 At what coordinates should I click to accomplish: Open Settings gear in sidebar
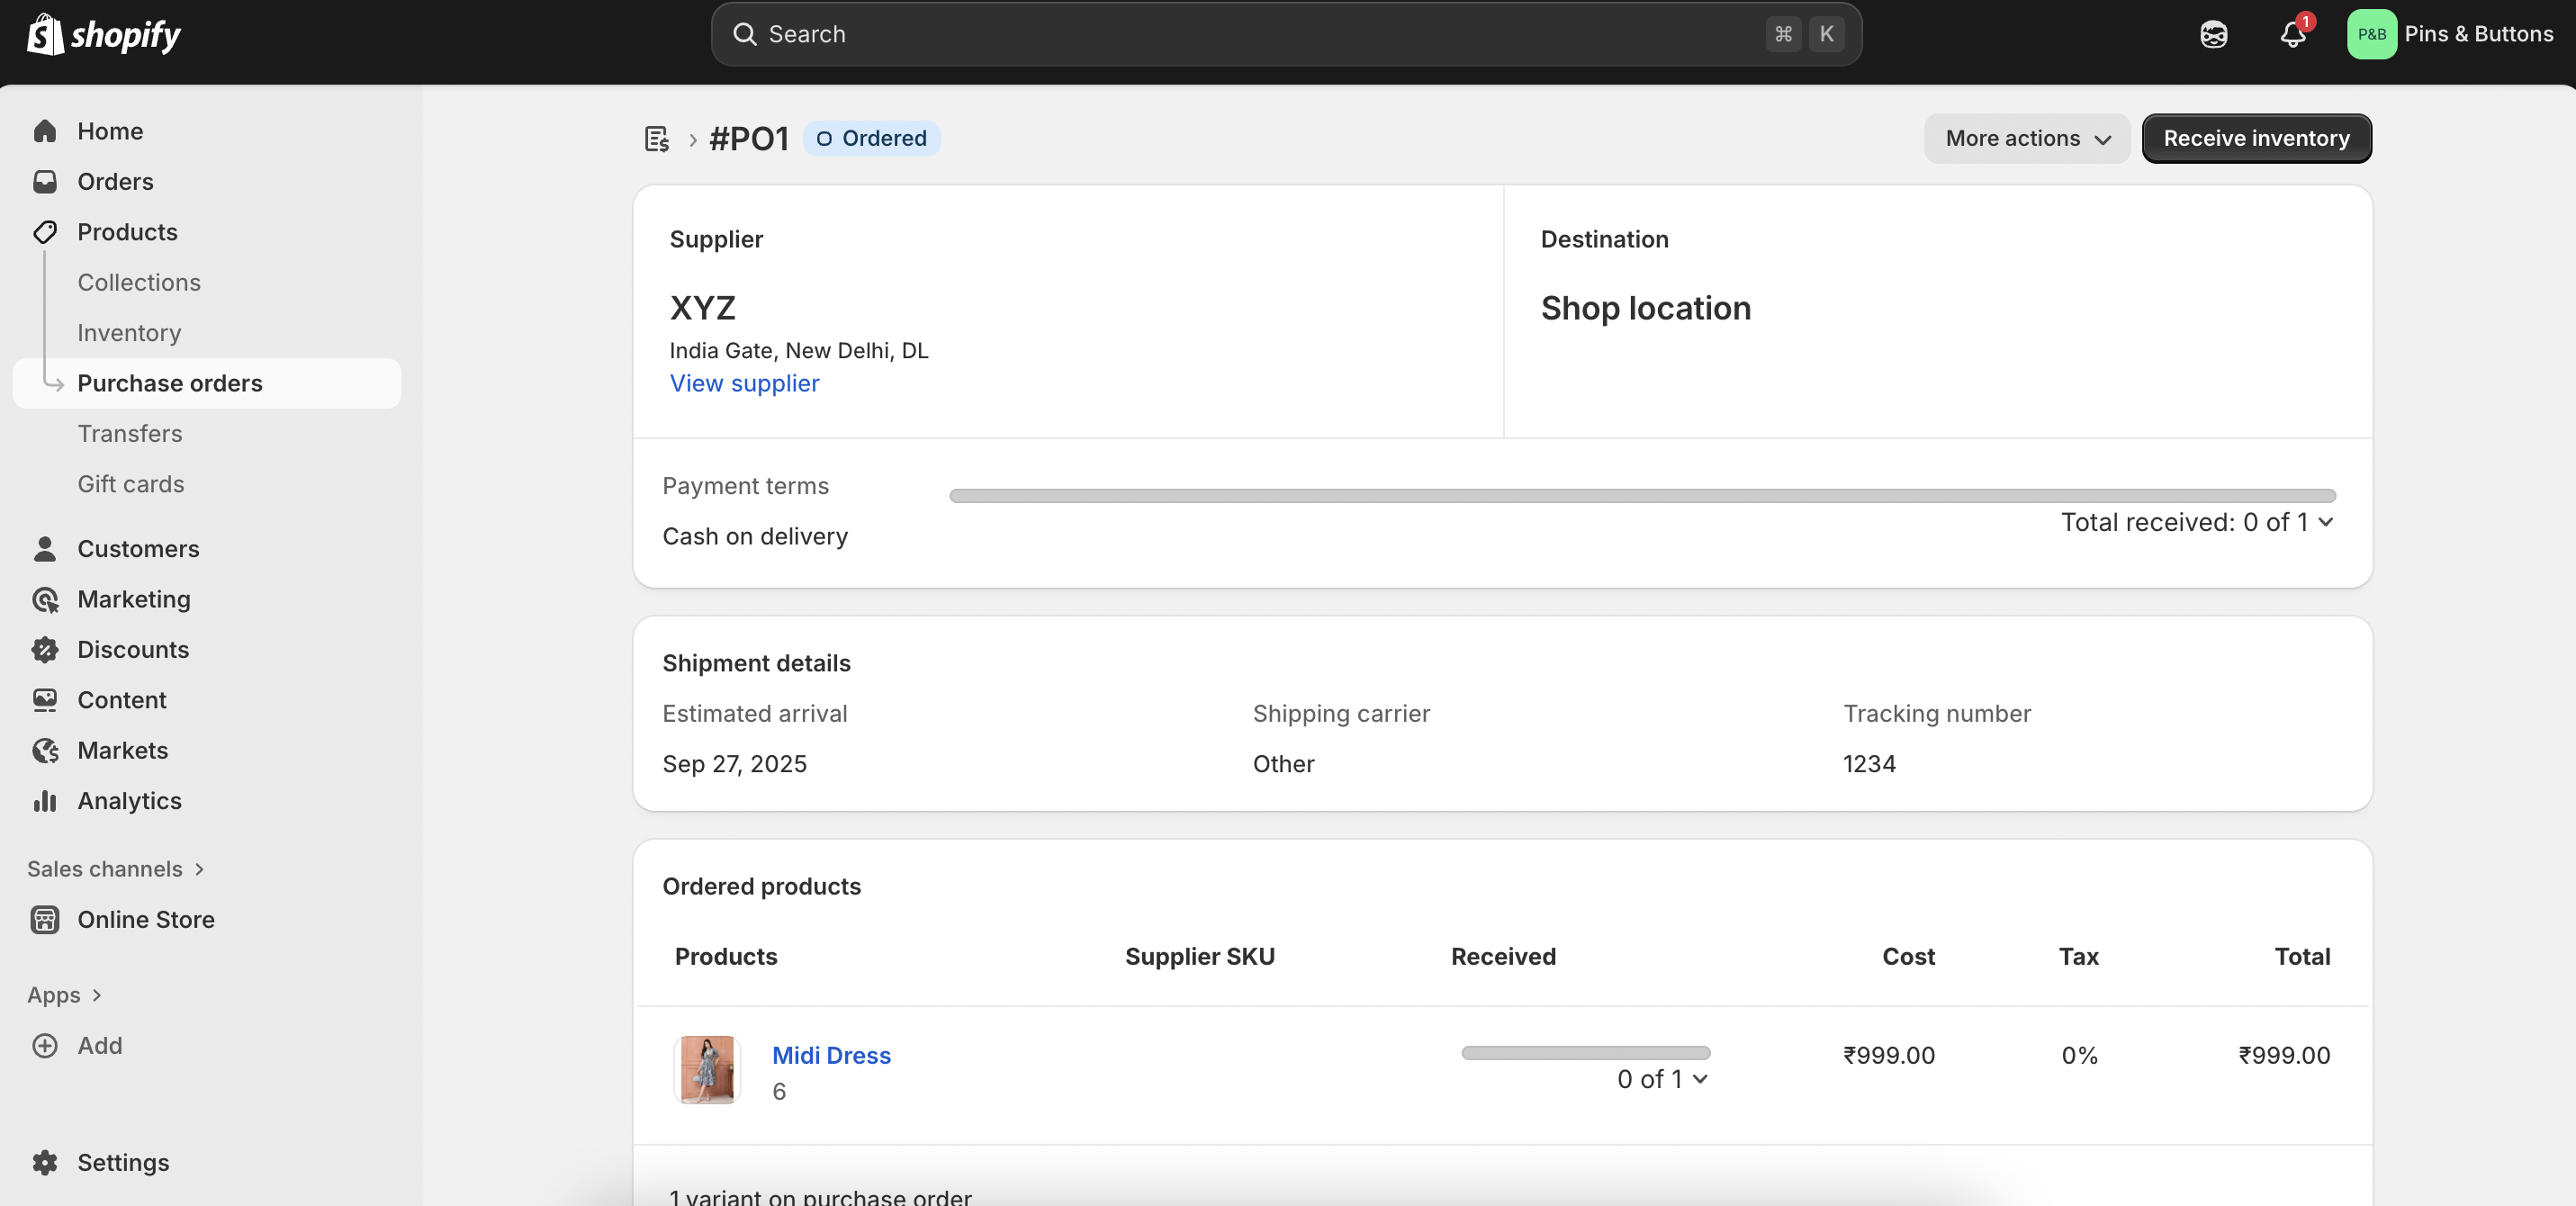point(45,1162)
